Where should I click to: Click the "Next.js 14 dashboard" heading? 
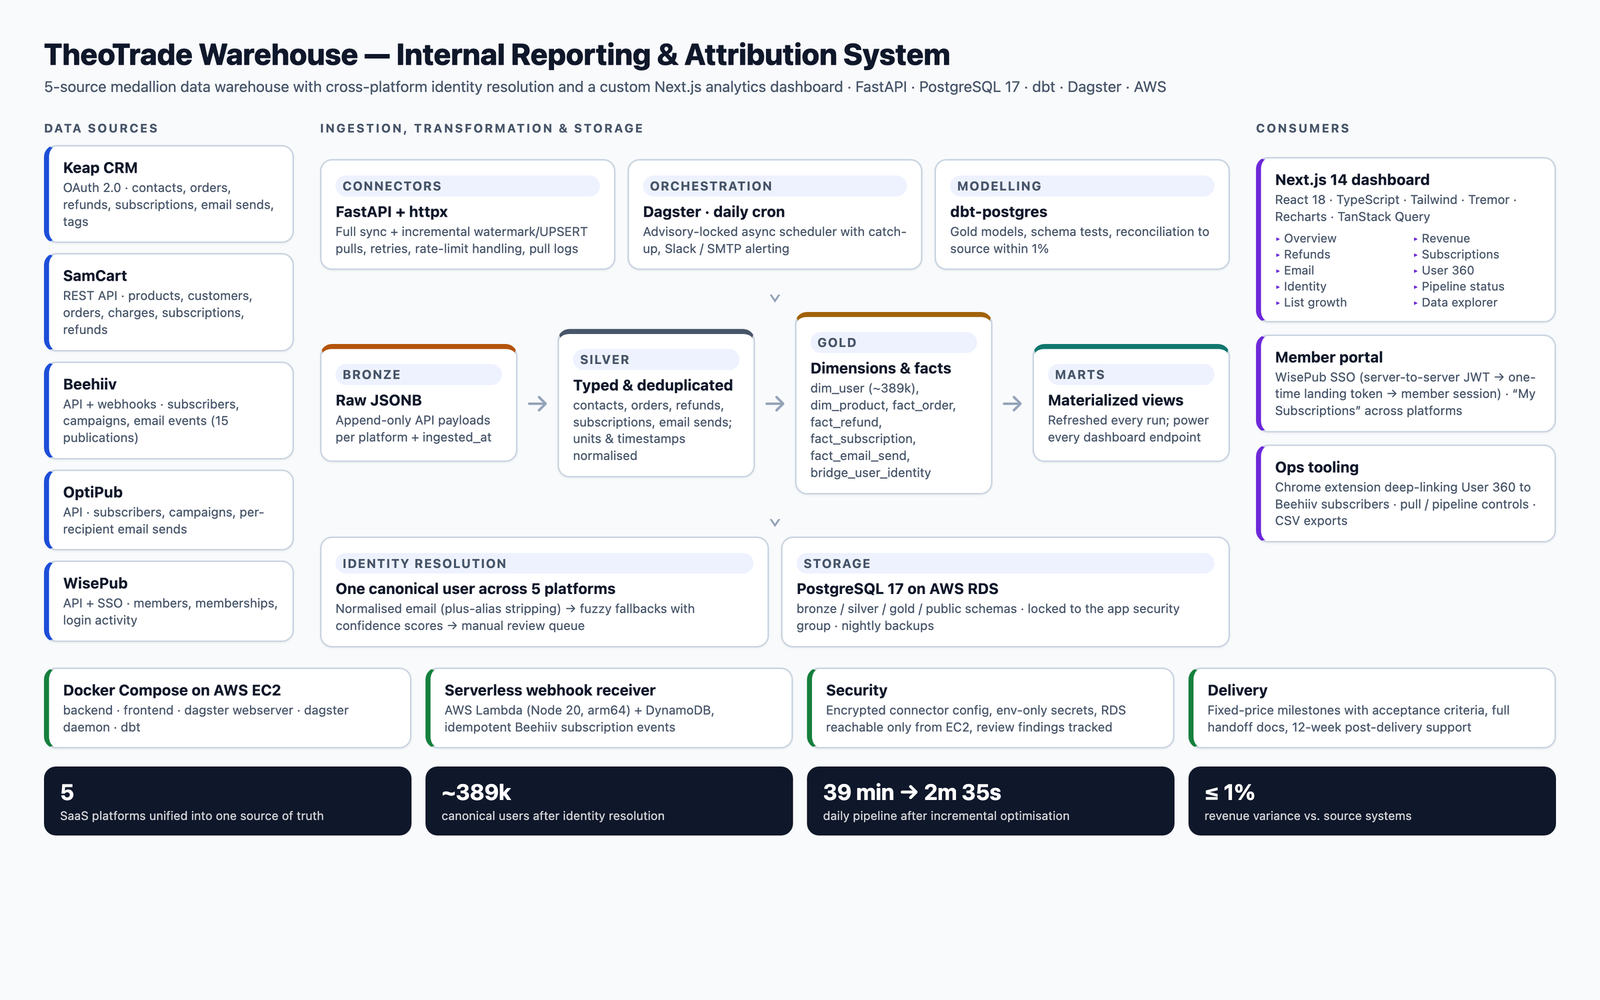[1352, 180]
